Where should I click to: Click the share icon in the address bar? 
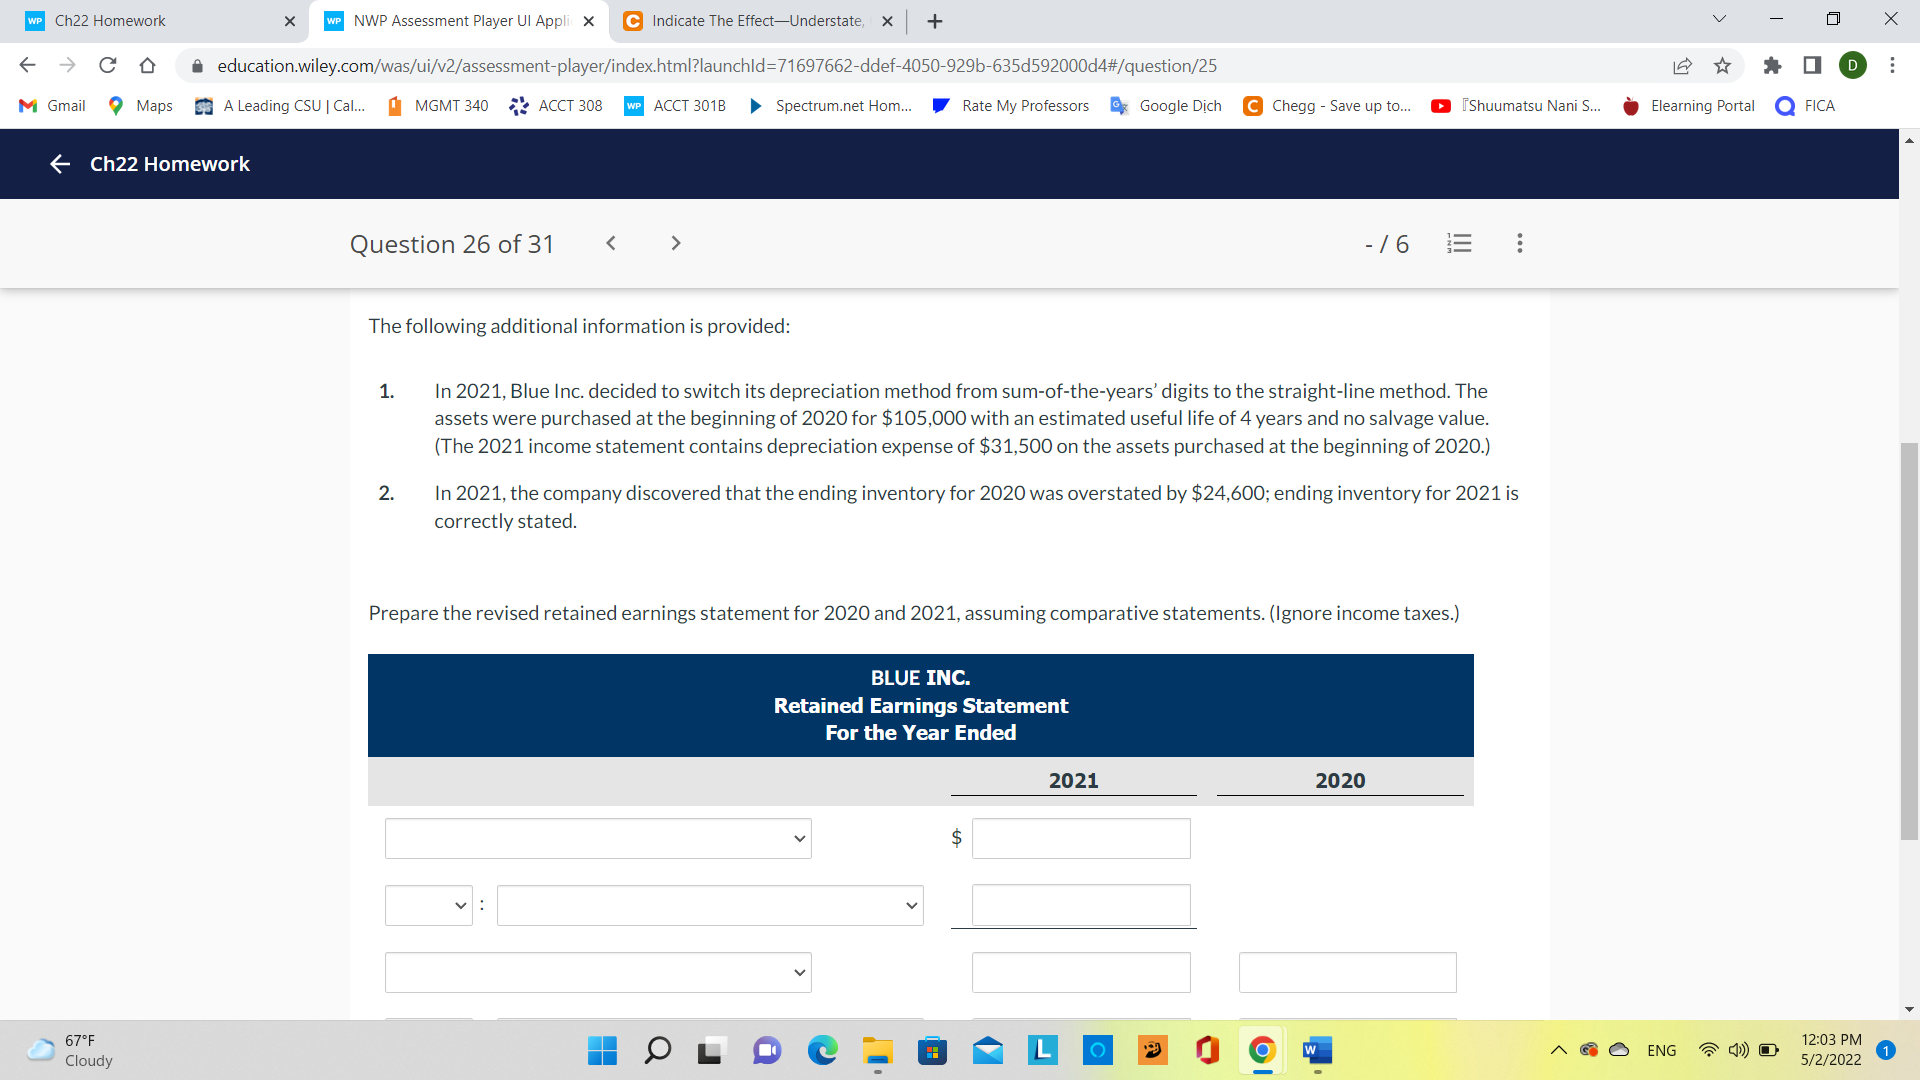1683,65
